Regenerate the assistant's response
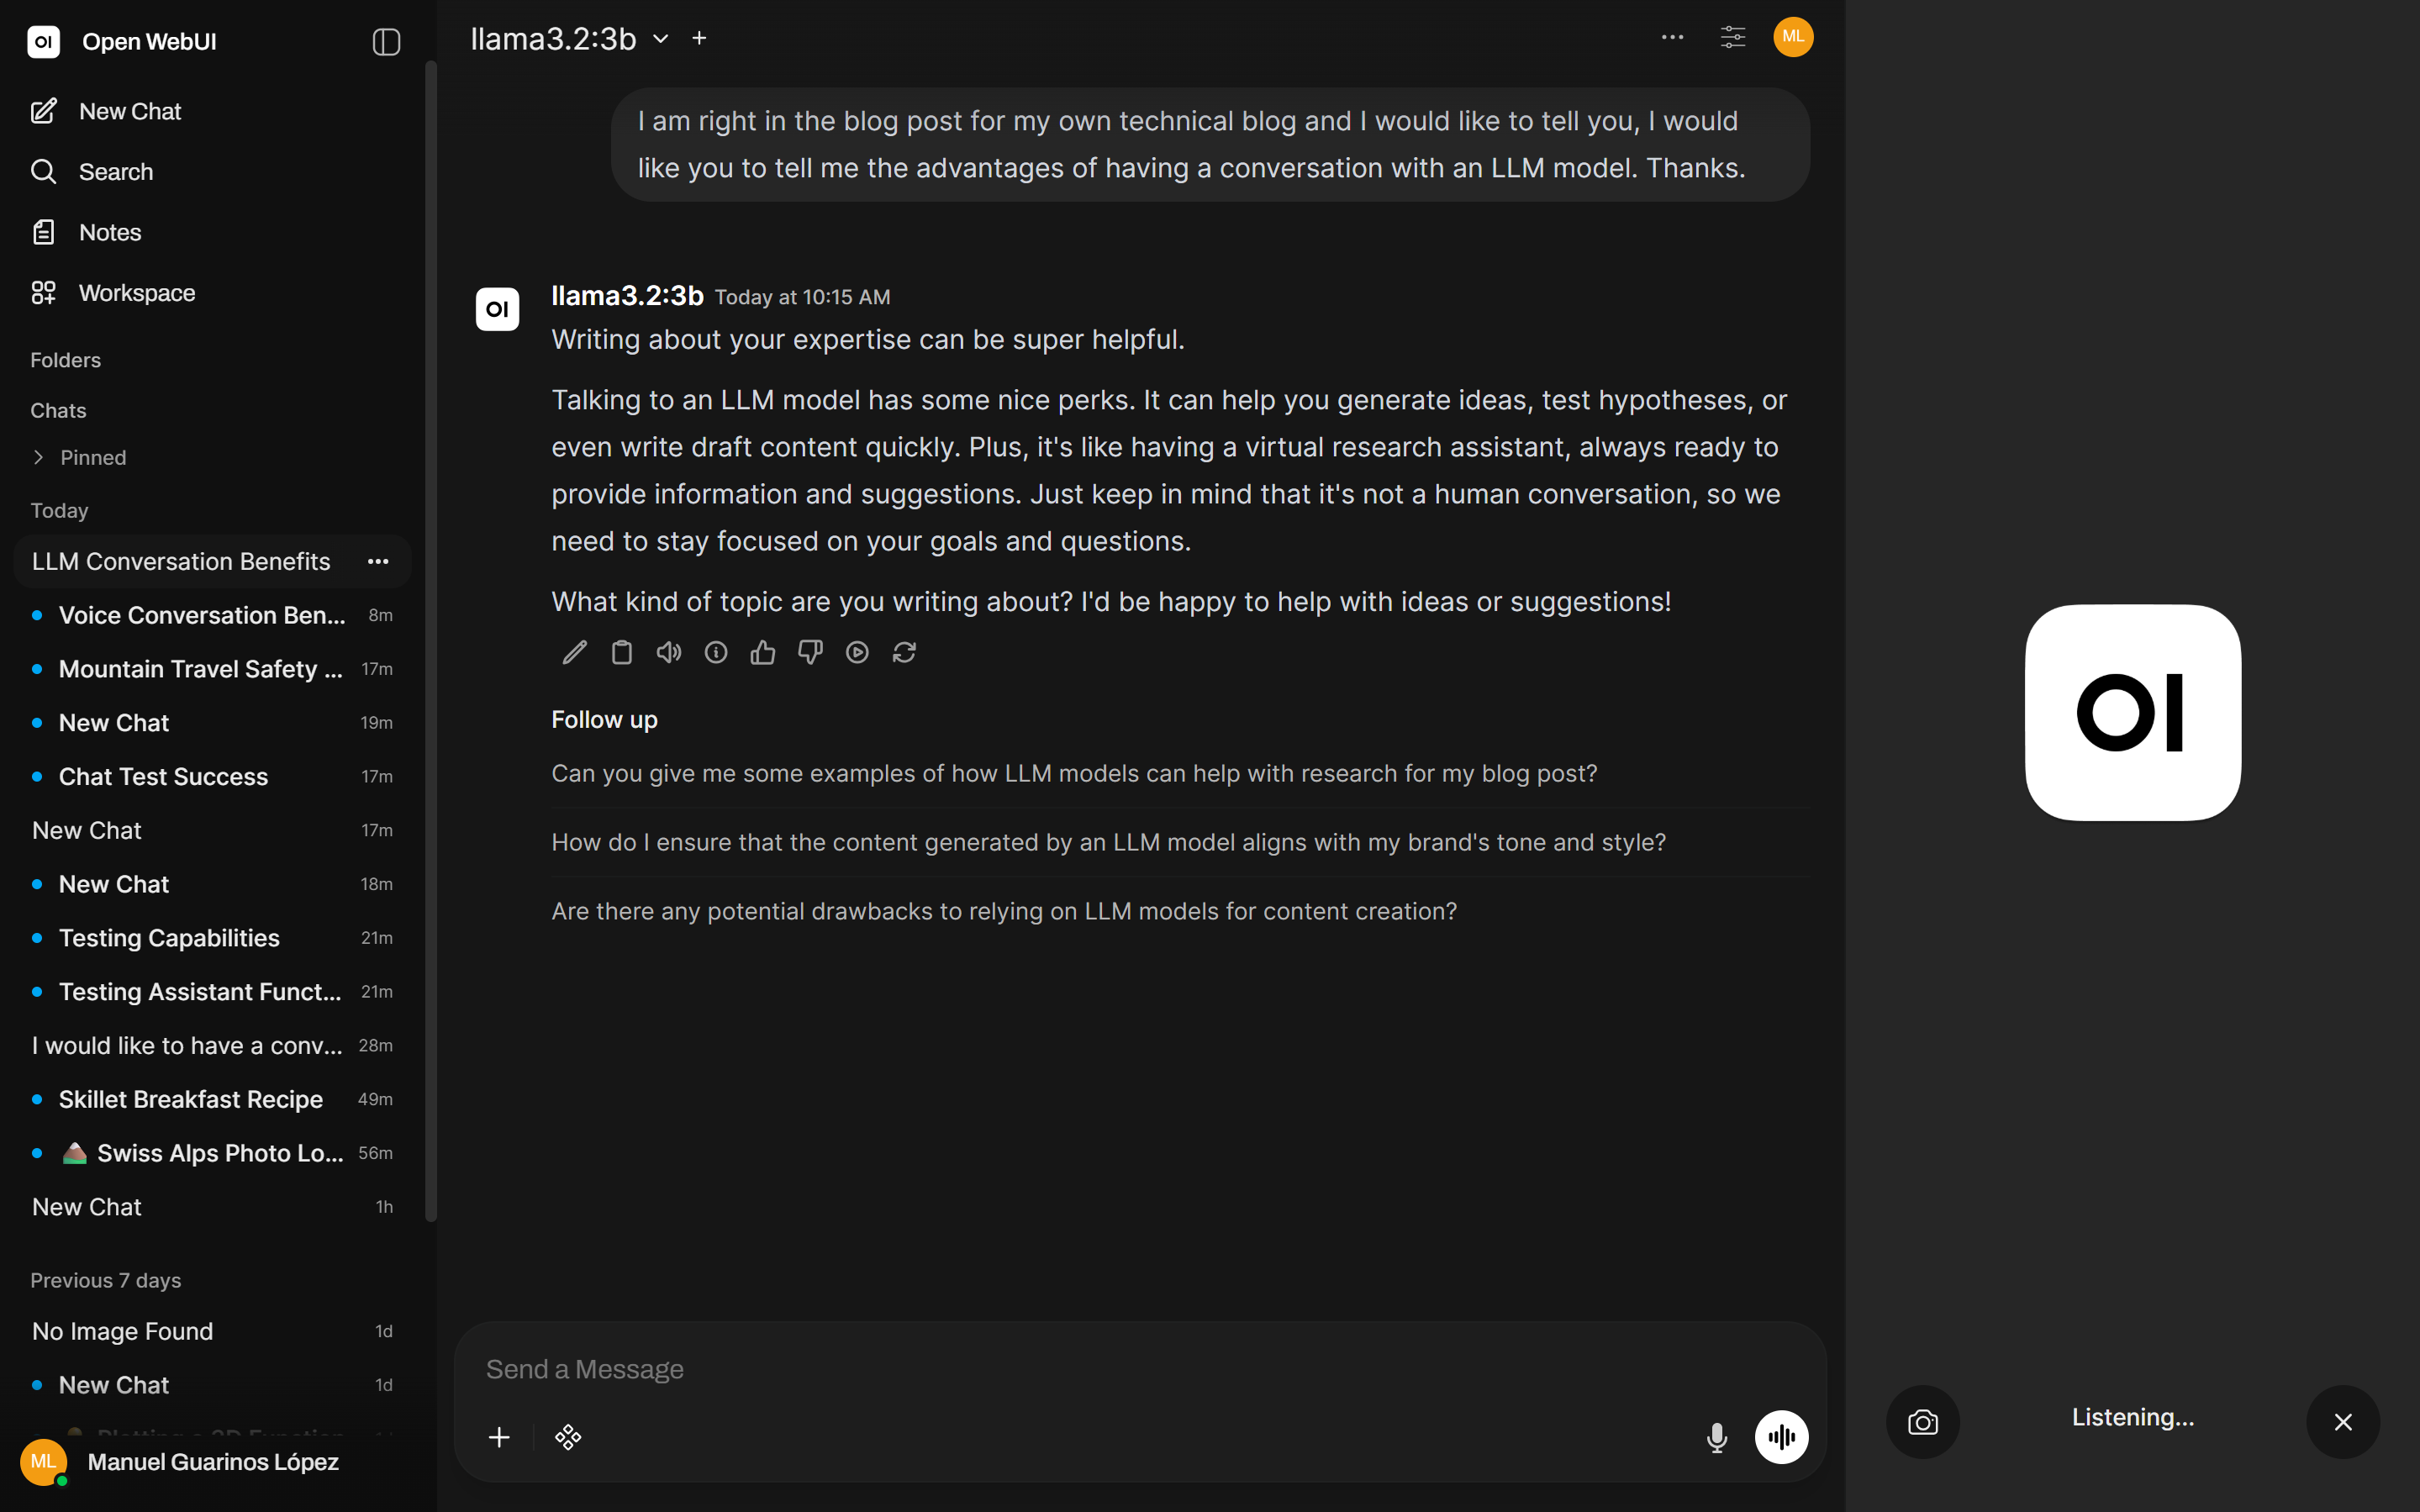 coord(904,651)
